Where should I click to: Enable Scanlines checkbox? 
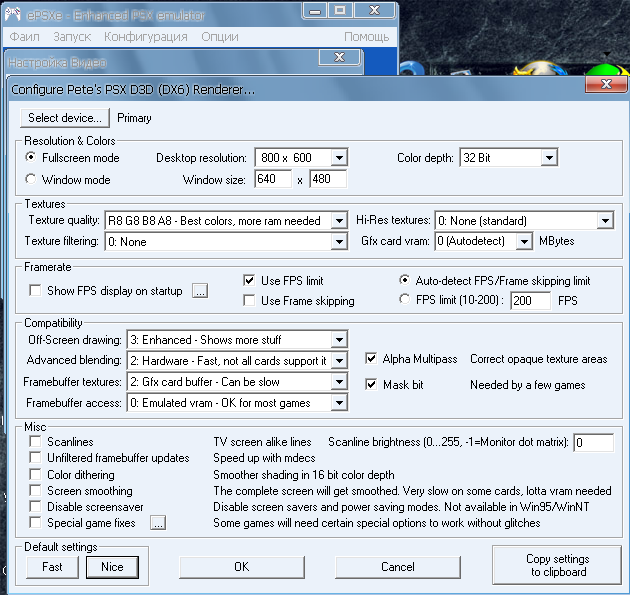35,442
